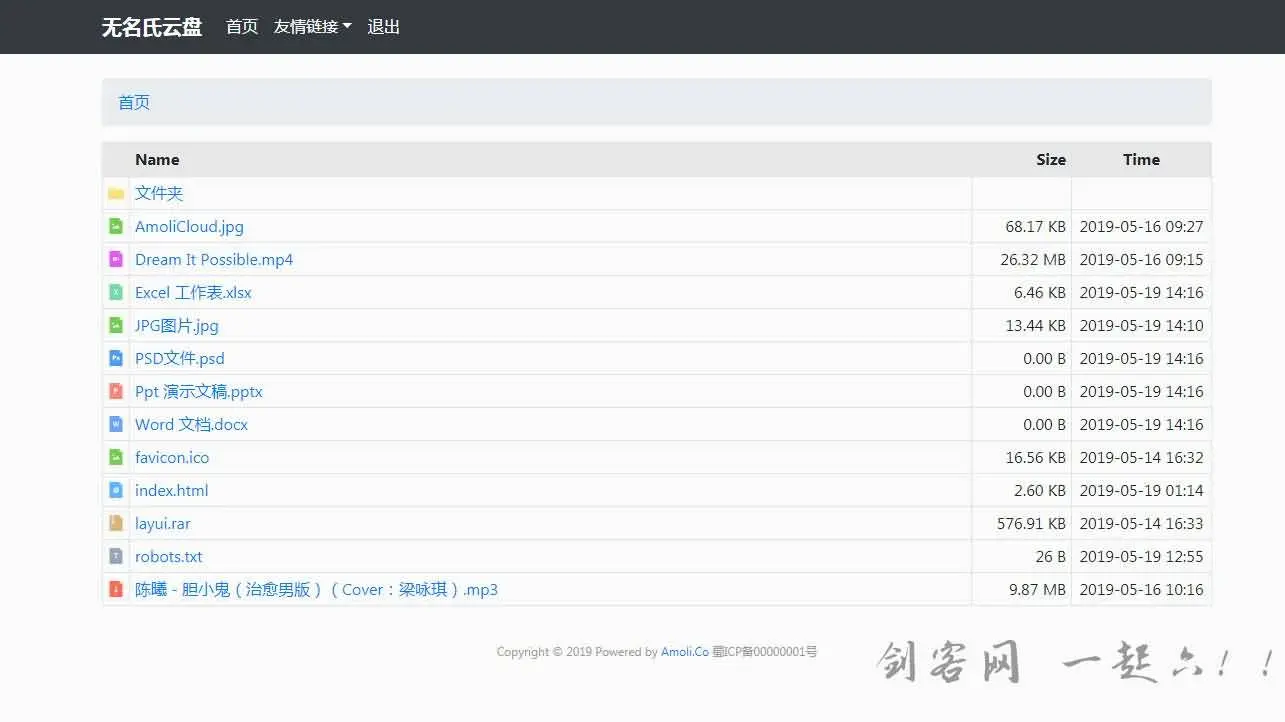Click the Excel icon beside Excel 工作表.xlsx
This screenshot has width=1285, height=722.
point(116,292)
